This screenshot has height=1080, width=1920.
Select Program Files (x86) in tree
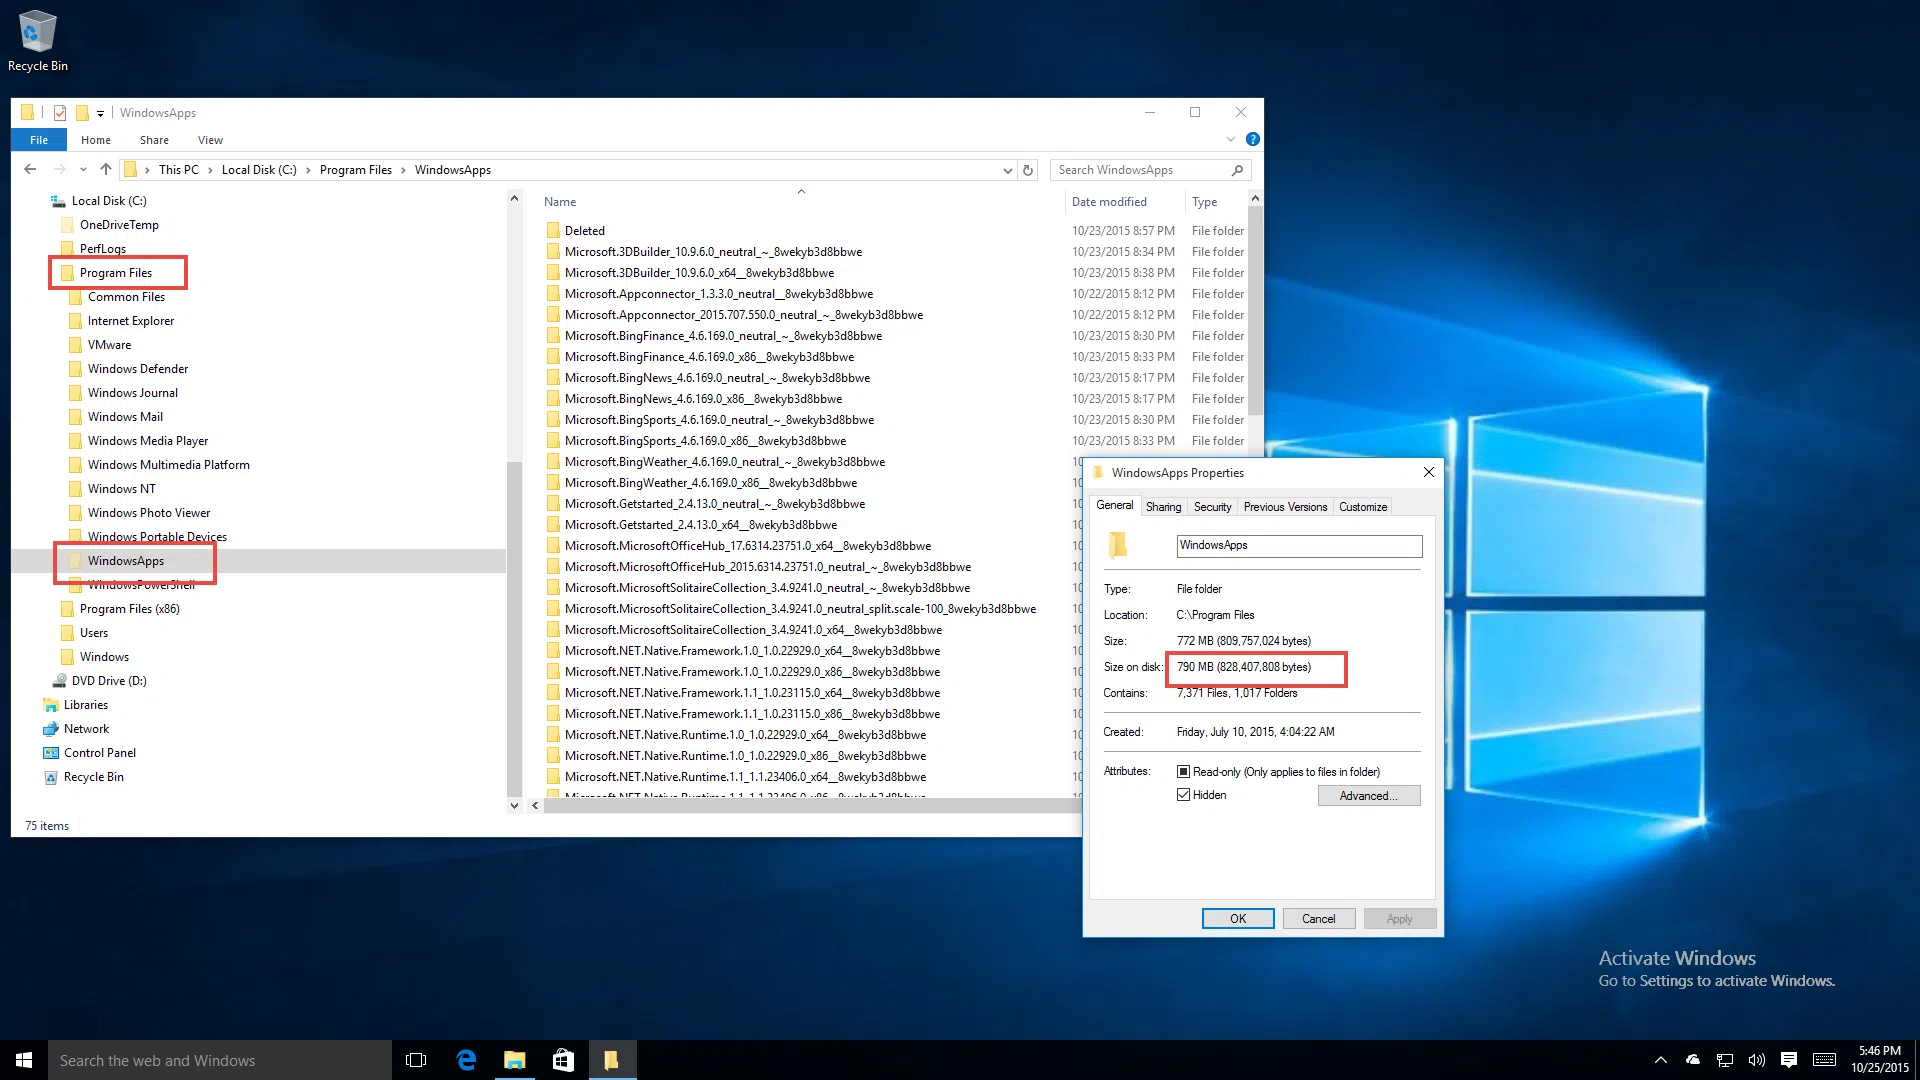point(130,609)
